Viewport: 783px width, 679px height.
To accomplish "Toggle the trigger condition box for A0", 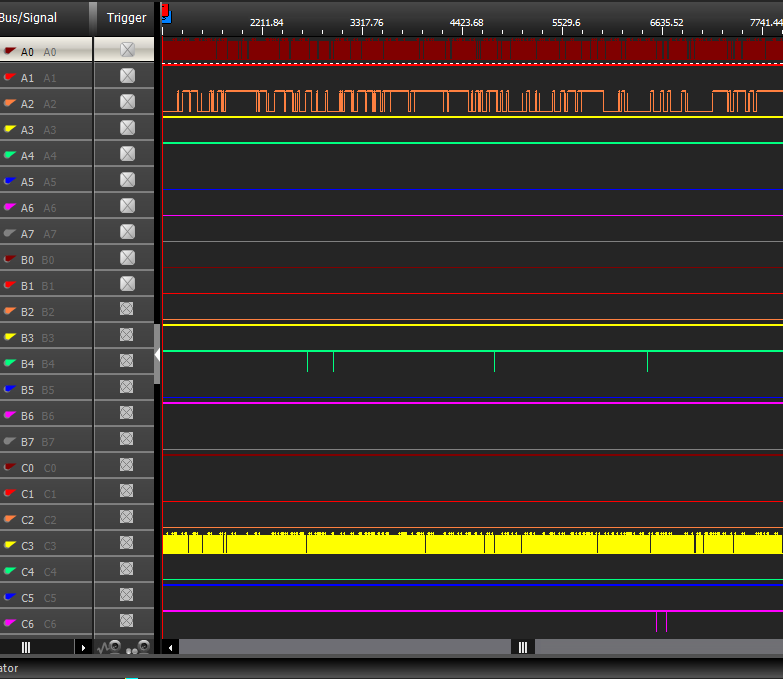I will point(127,49).
